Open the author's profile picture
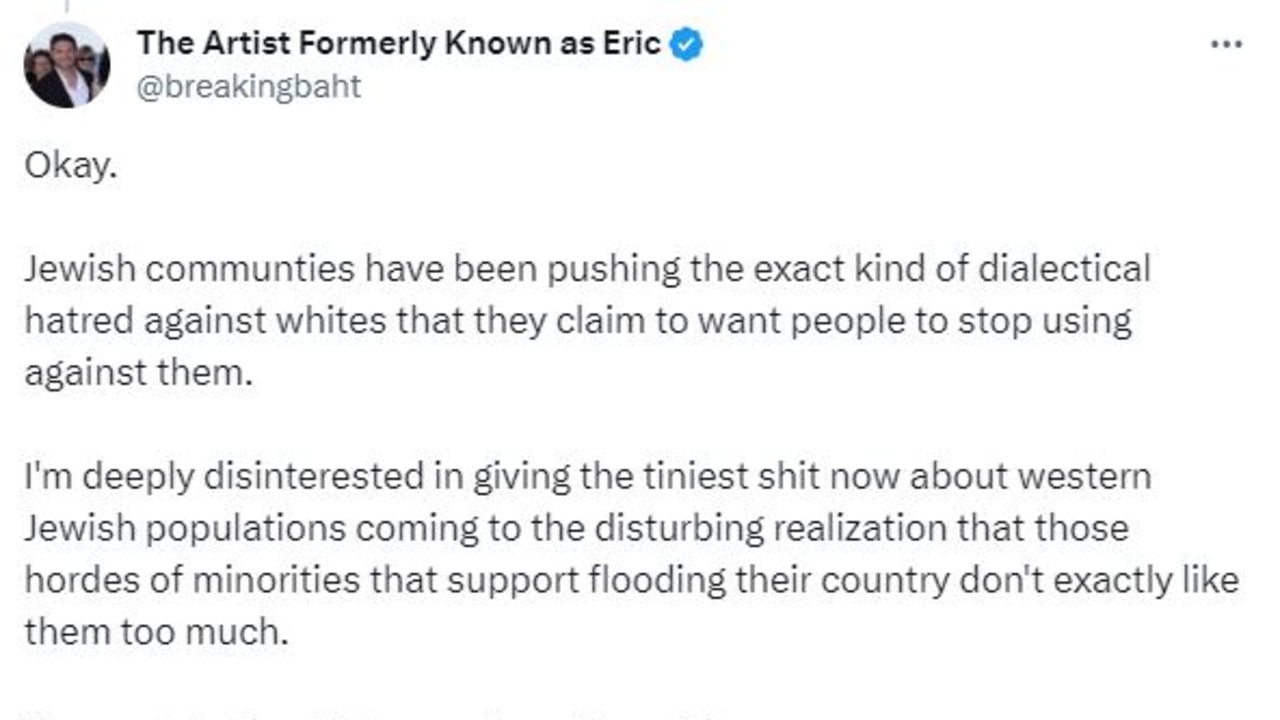 tap(67, 65)
